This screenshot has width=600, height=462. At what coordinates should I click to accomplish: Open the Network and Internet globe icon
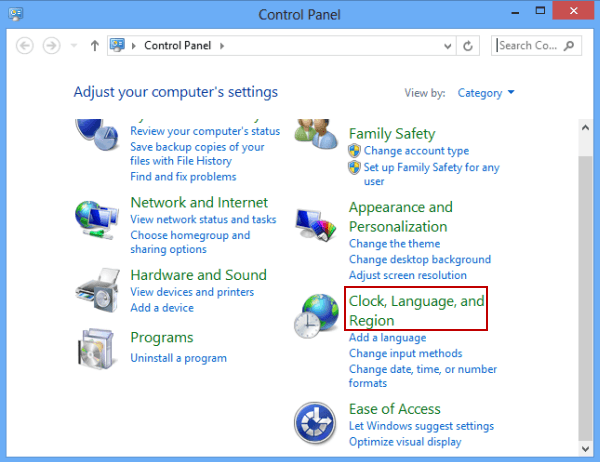pyautogui.click(x=96, y=220)
